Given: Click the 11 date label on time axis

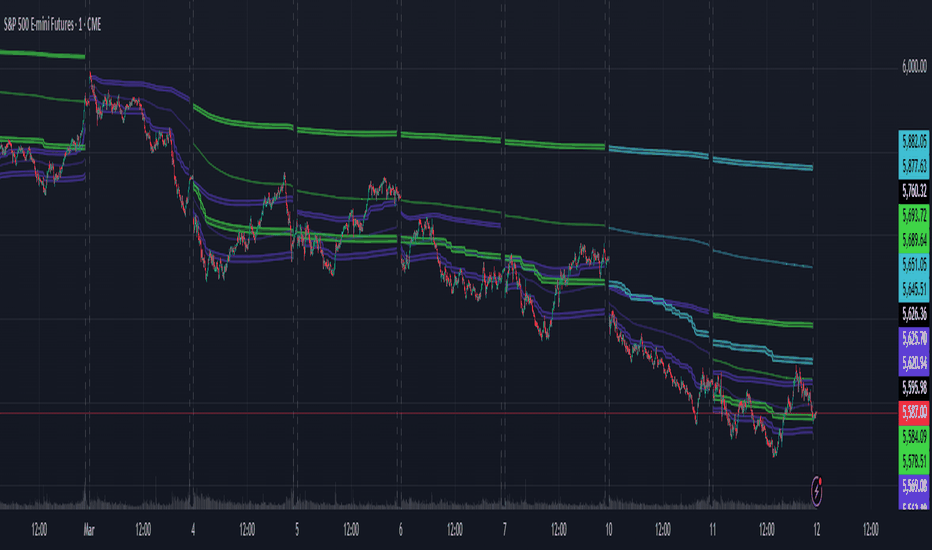Looking at the screenshot, I should point(712,529).
